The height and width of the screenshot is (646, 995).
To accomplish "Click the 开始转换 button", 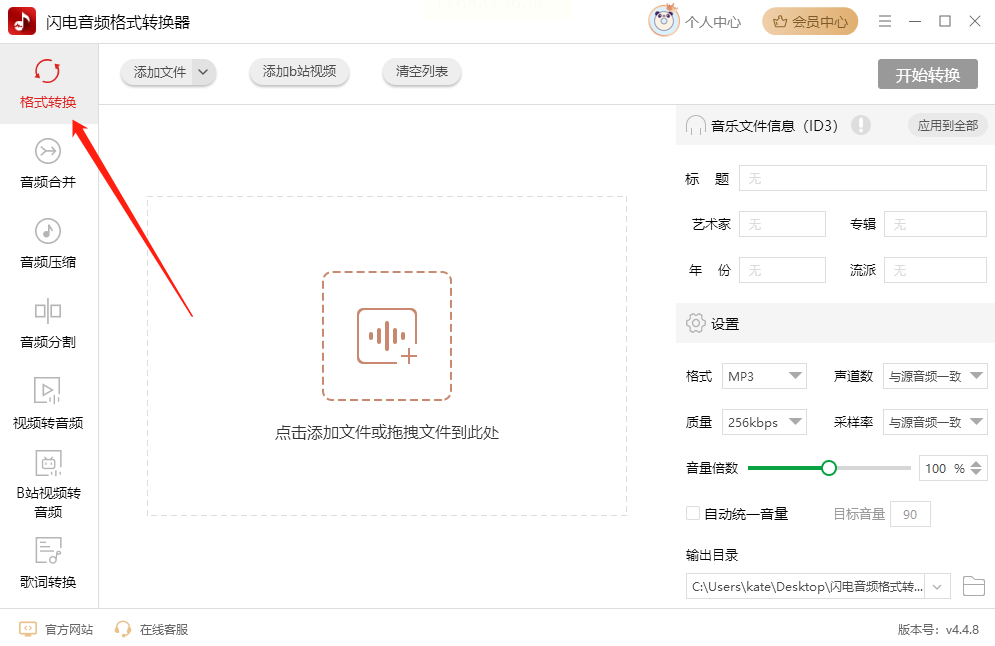I will click(x=928, y=75).
